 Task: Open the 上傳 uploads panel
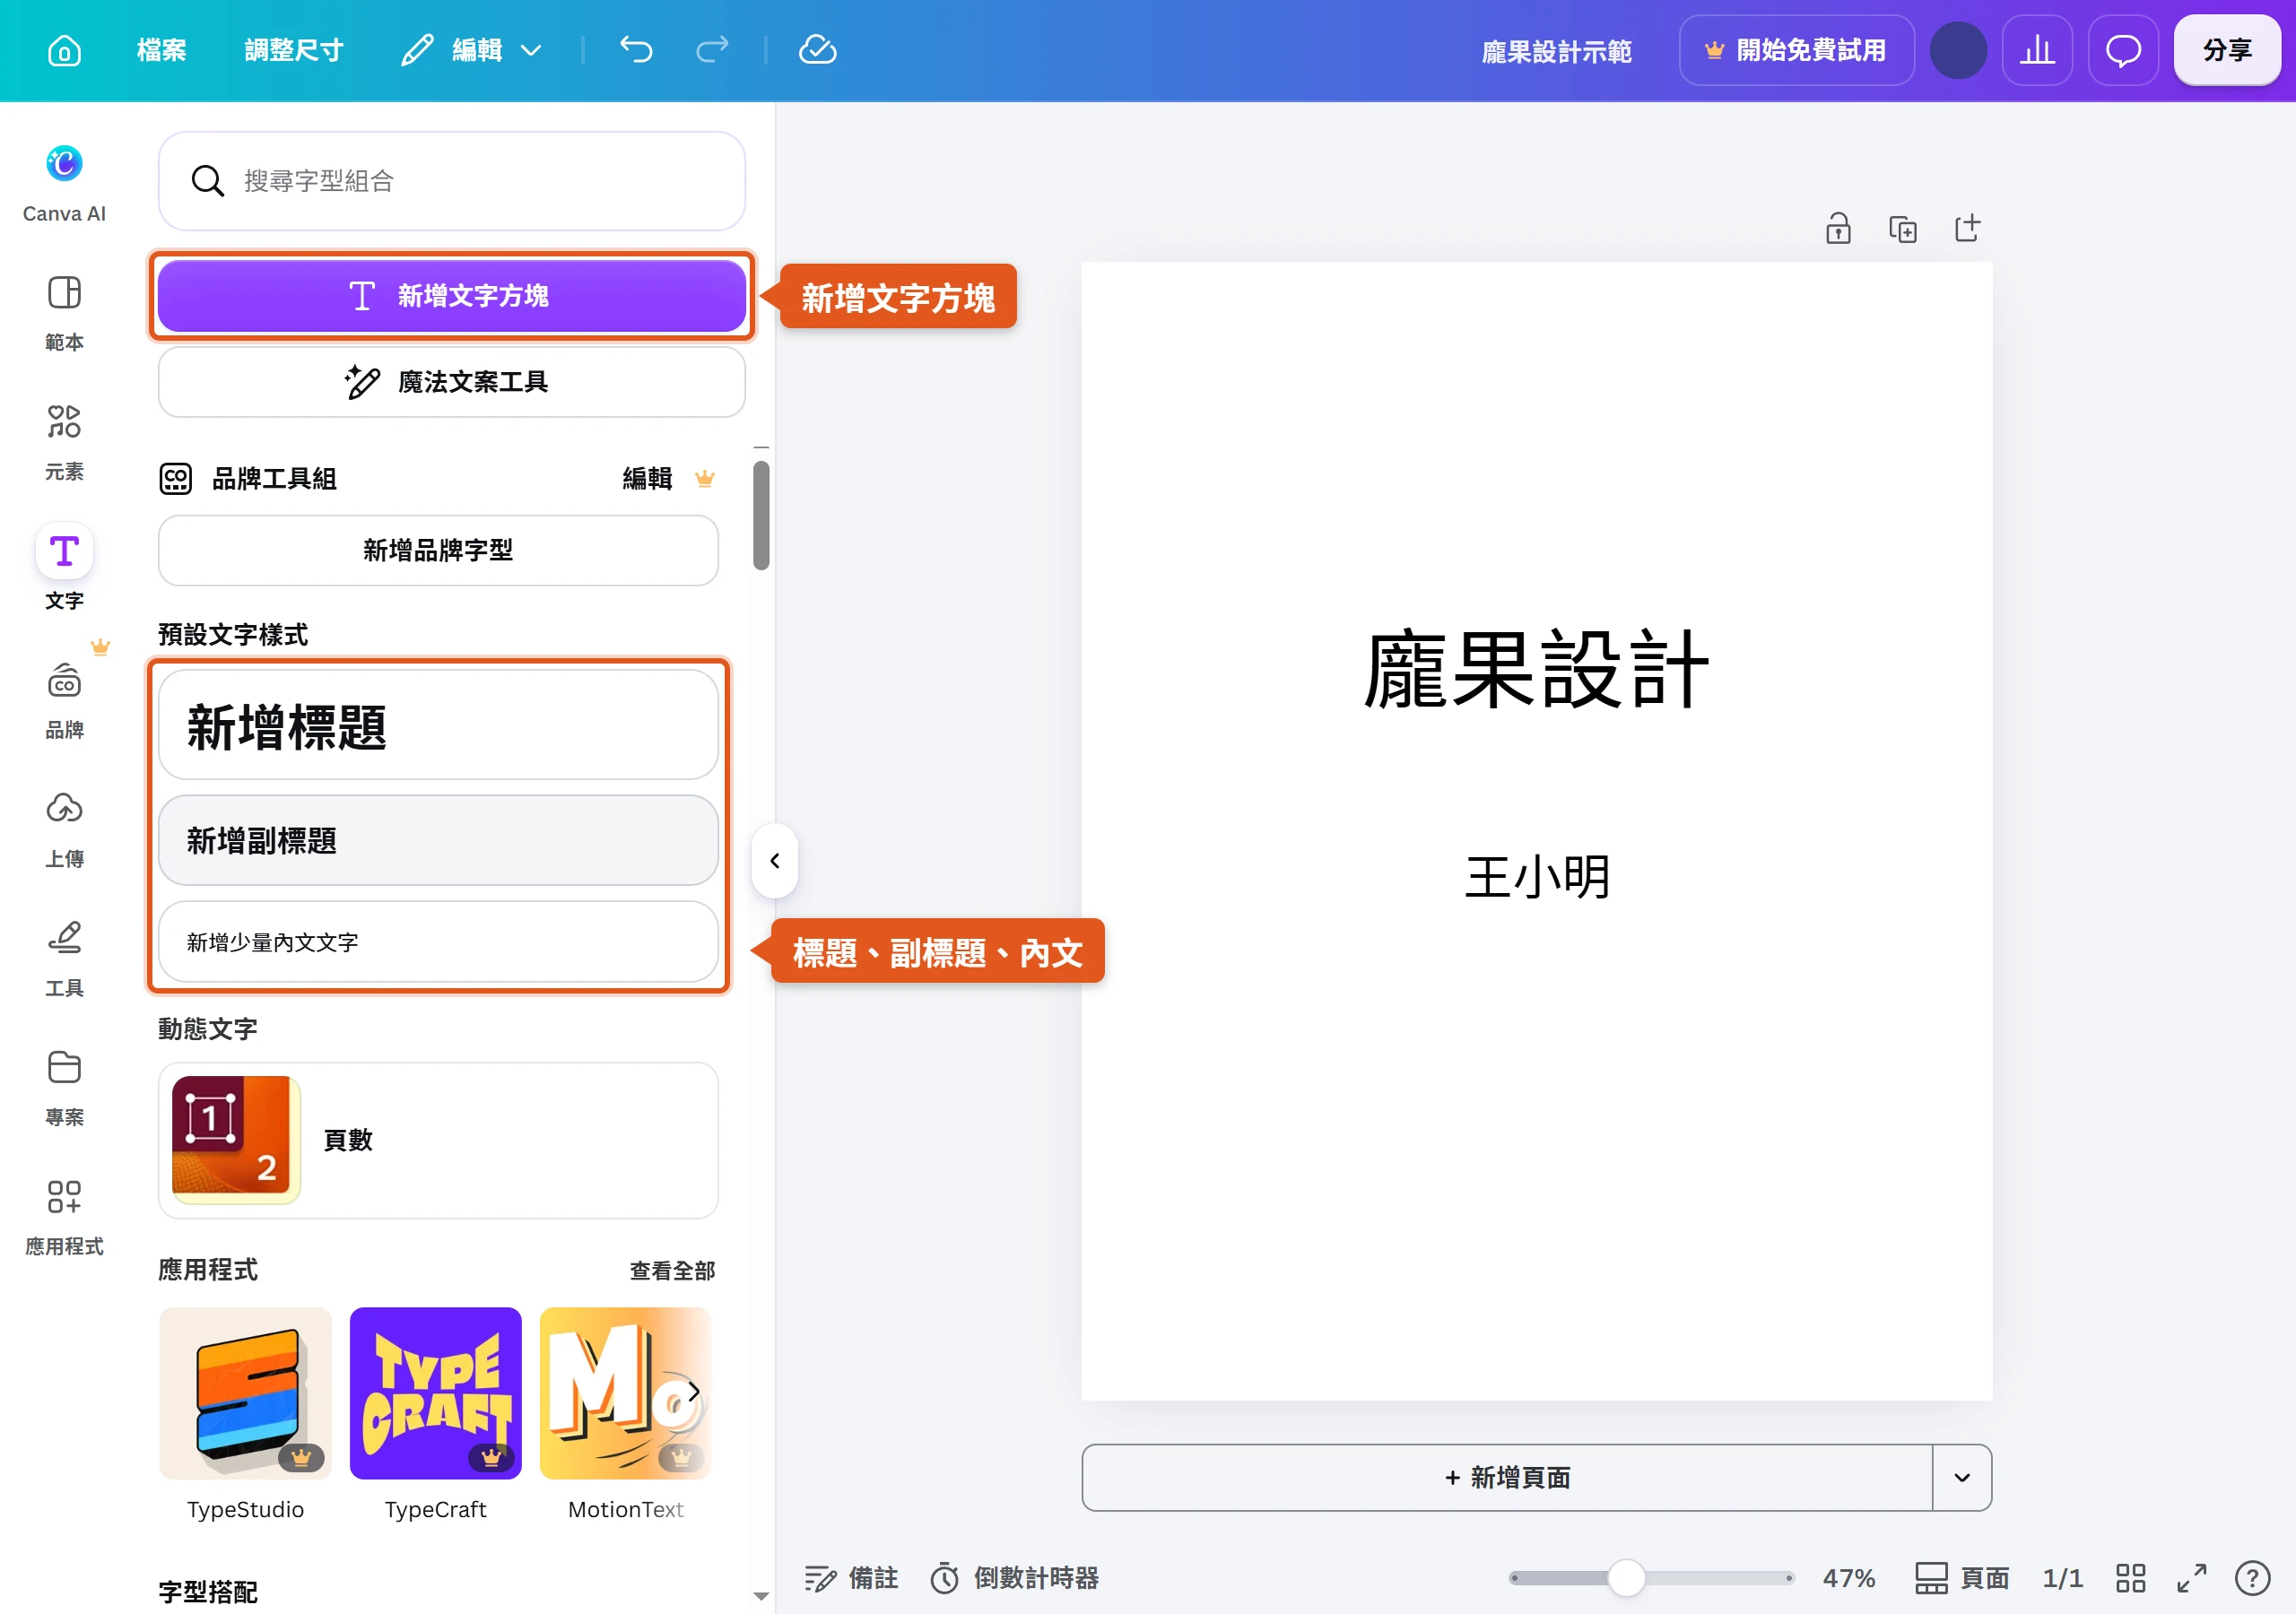(x=64, y=830)
